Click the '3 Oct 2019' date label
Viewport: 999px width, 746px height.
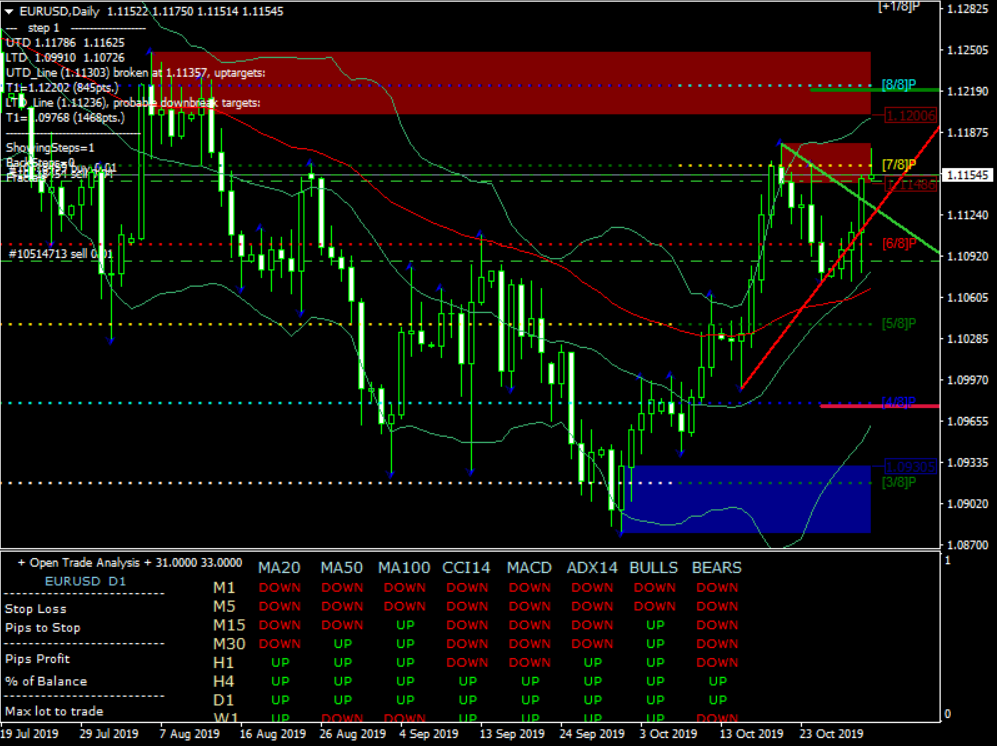(668, 734)
